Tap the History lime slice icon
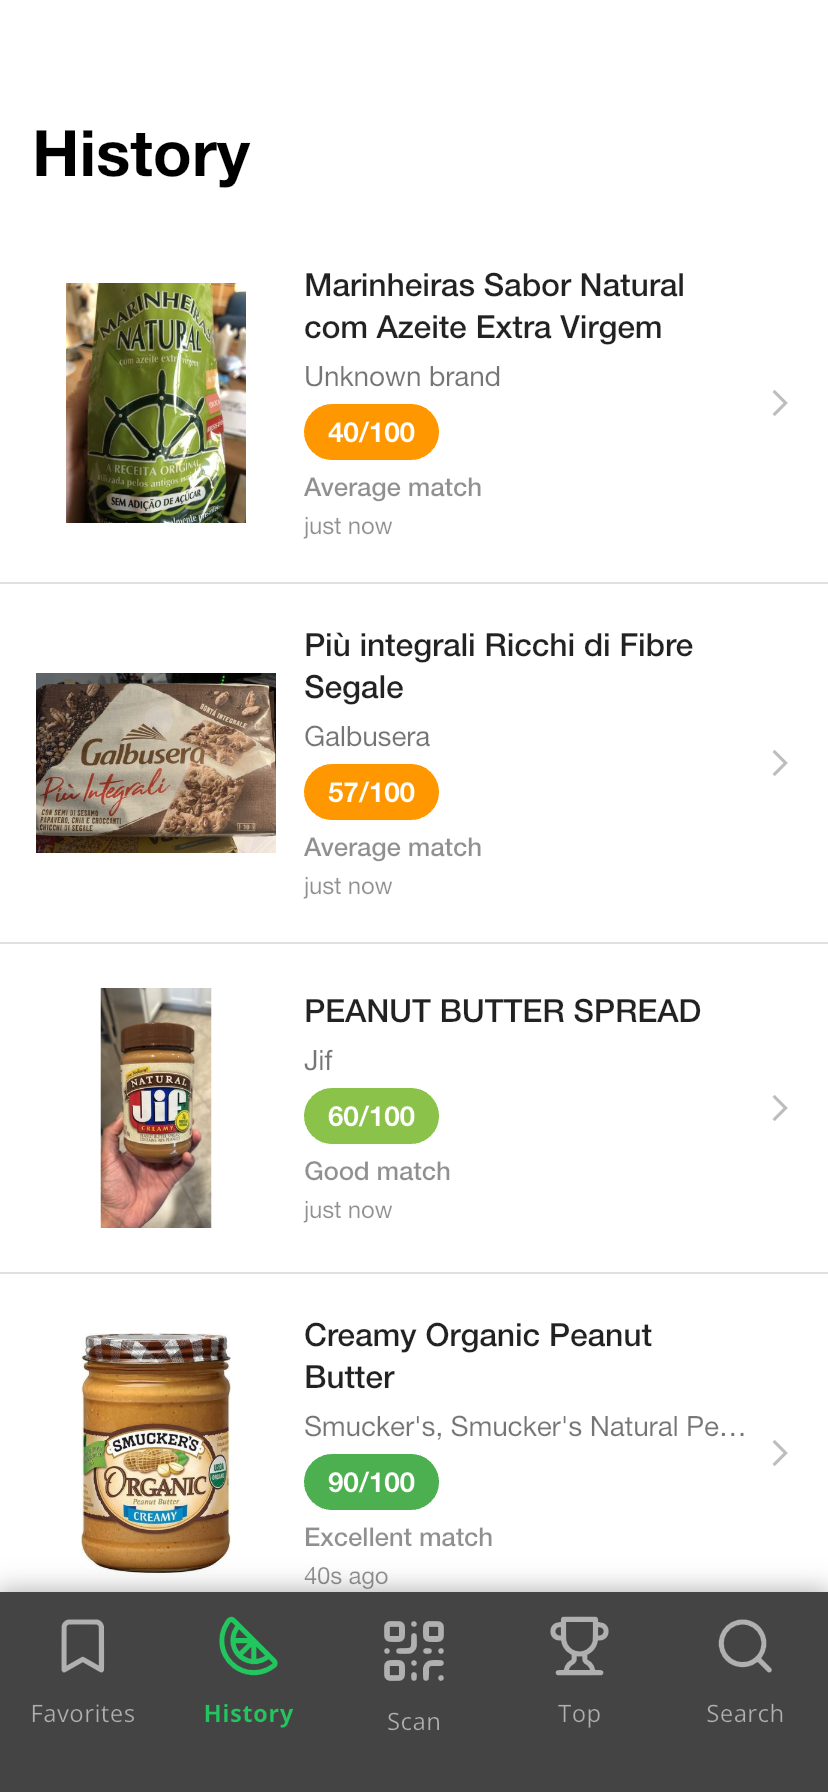The width and height of the screenshot is (828, 1792). pyautogui.click(x=248, y=1646)
